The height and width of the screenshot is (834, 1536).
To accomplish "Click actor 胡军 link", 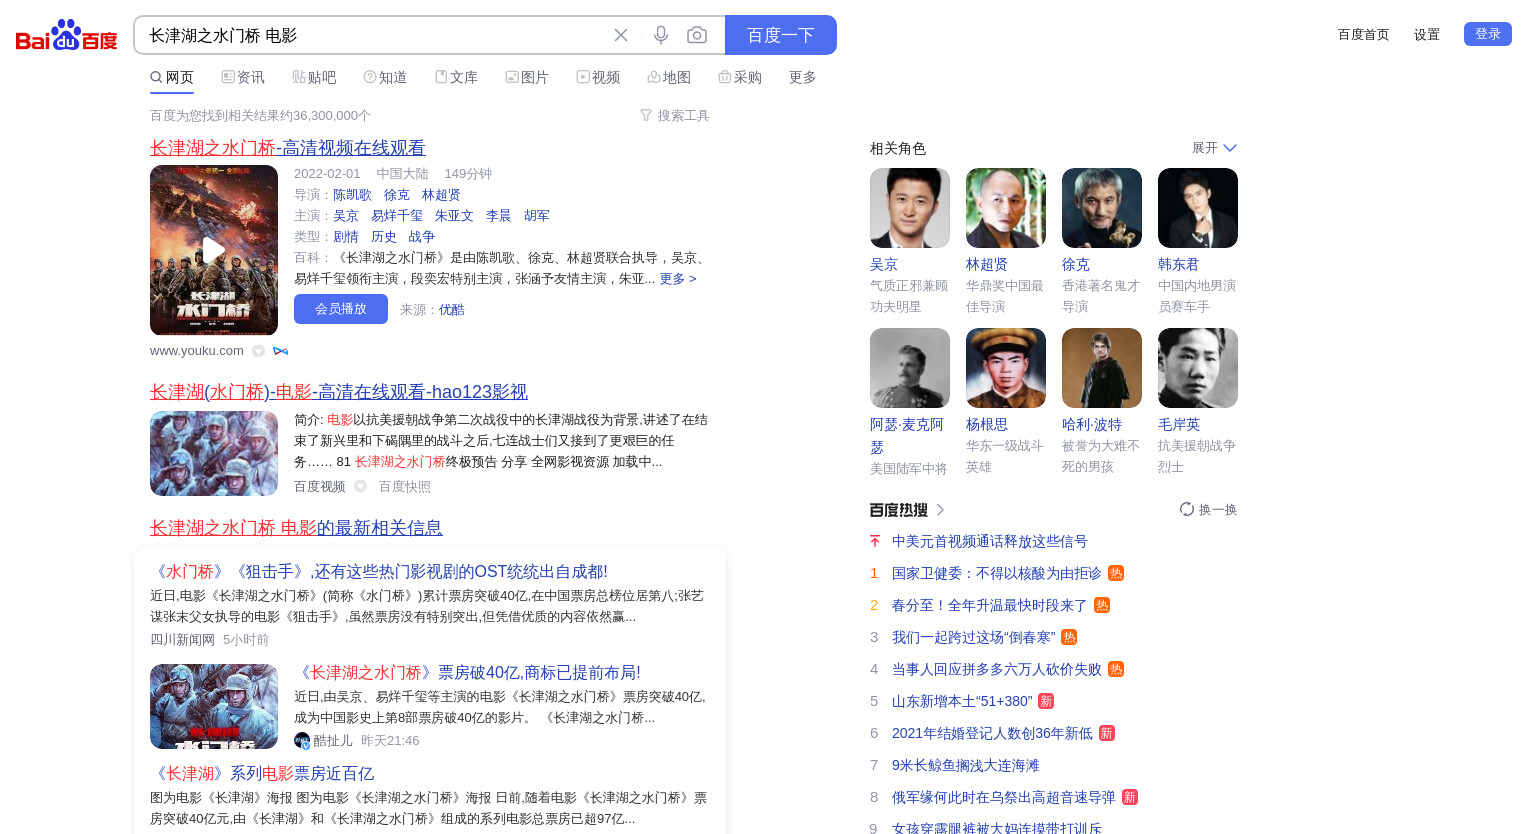I will [537, 216].
